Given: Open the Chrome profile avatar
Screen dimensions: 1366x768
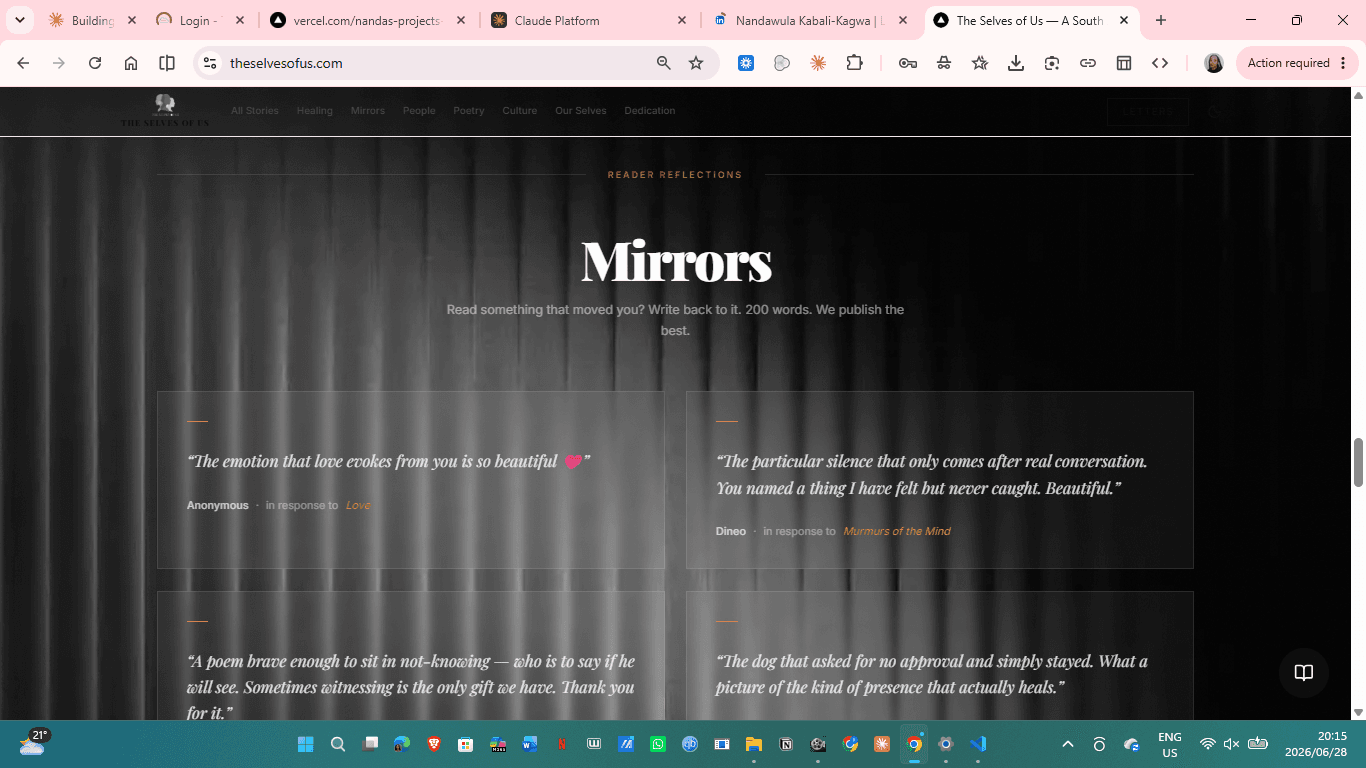Looking at the screenshot, I should pos(1214,63).
